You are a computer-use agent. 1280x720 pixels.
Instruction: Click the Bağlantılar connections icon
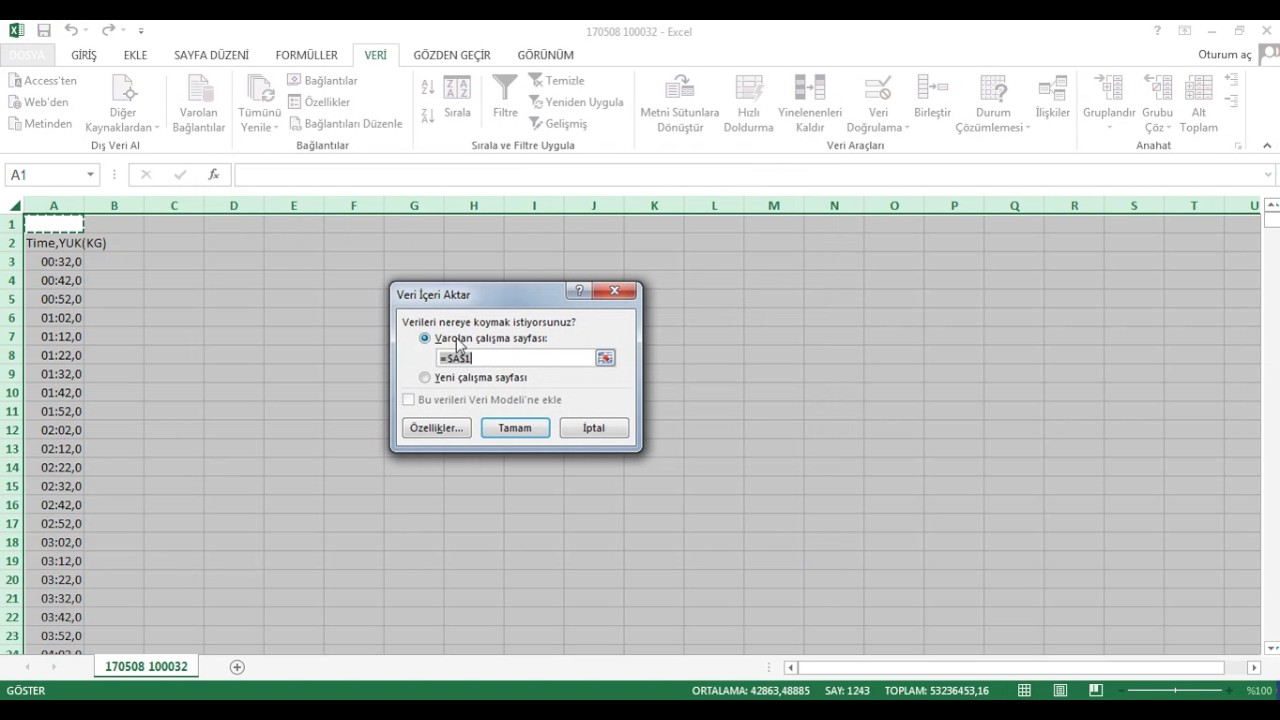click(295, 80)
